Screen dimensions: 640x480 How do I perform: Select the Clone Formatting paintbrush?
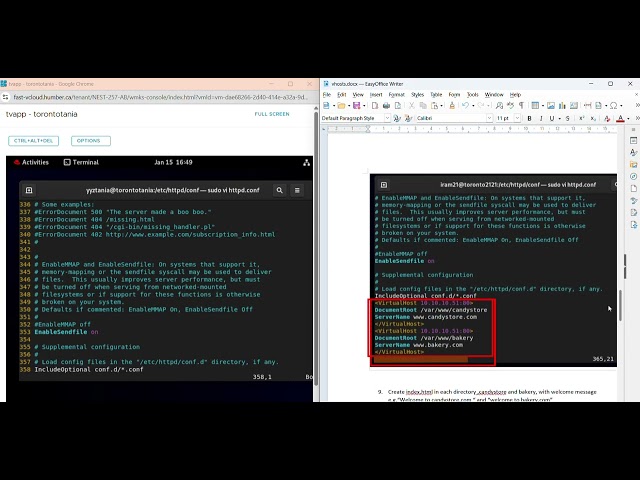(452, 106)
